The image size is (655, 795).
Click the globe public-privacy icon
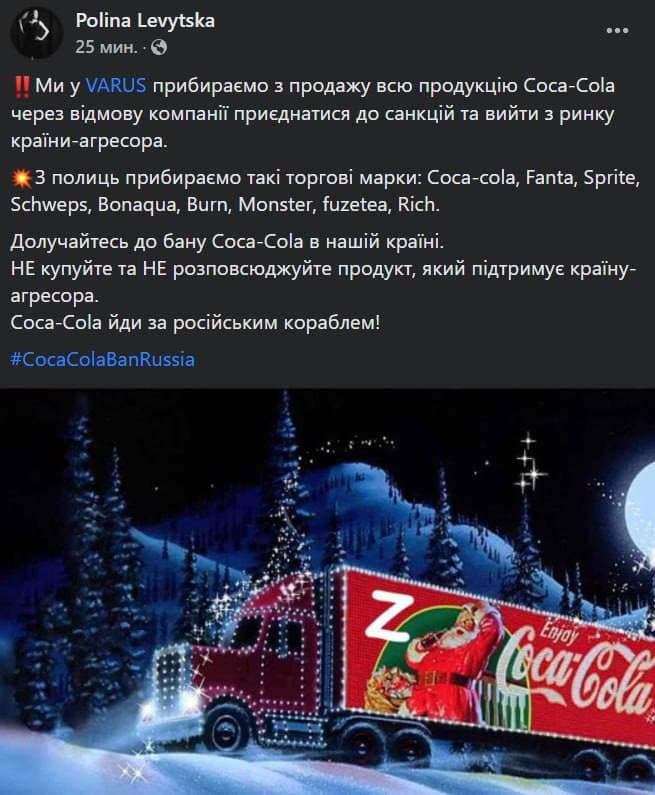[x=159, y=47]
